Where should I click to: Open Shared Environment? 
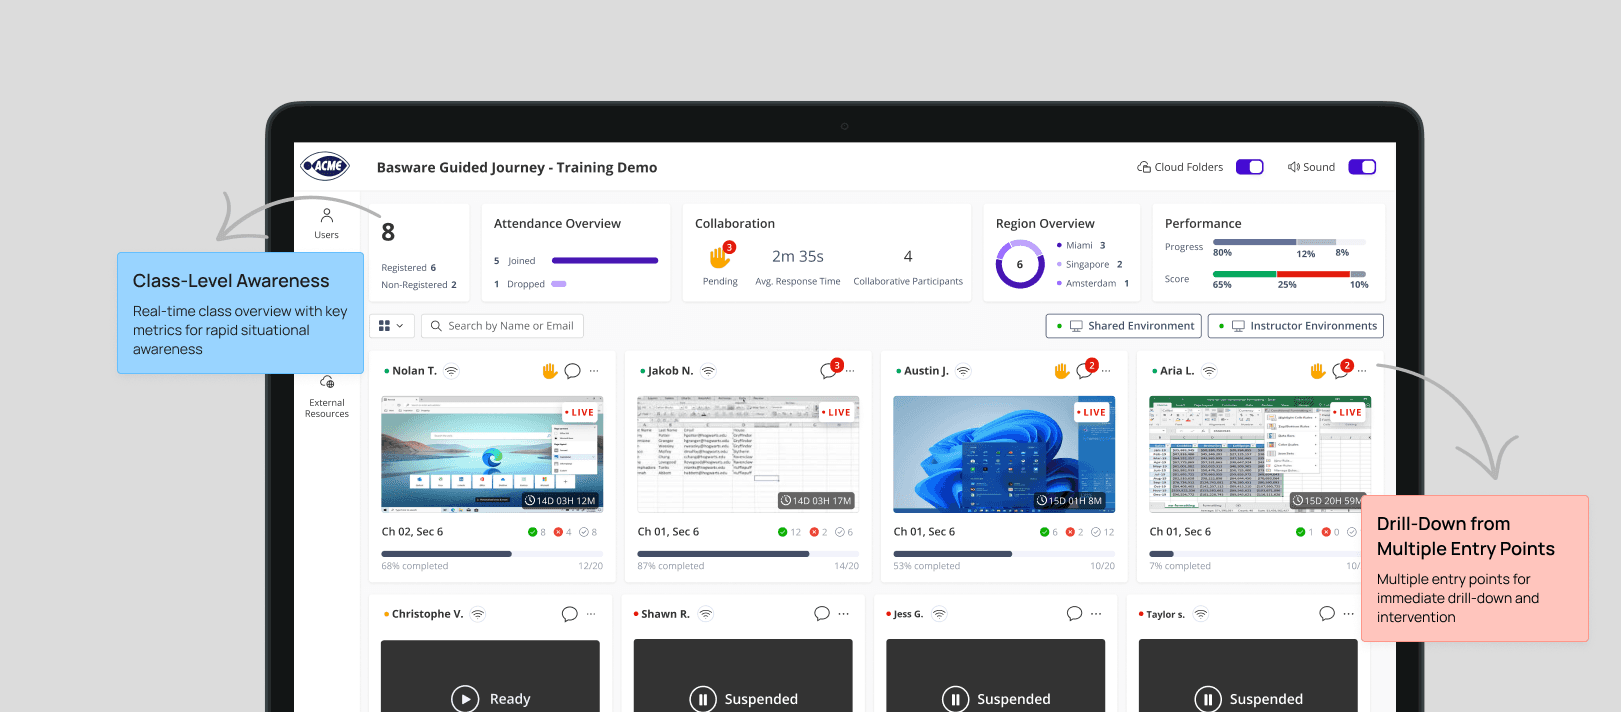(x=1123, y=326)
